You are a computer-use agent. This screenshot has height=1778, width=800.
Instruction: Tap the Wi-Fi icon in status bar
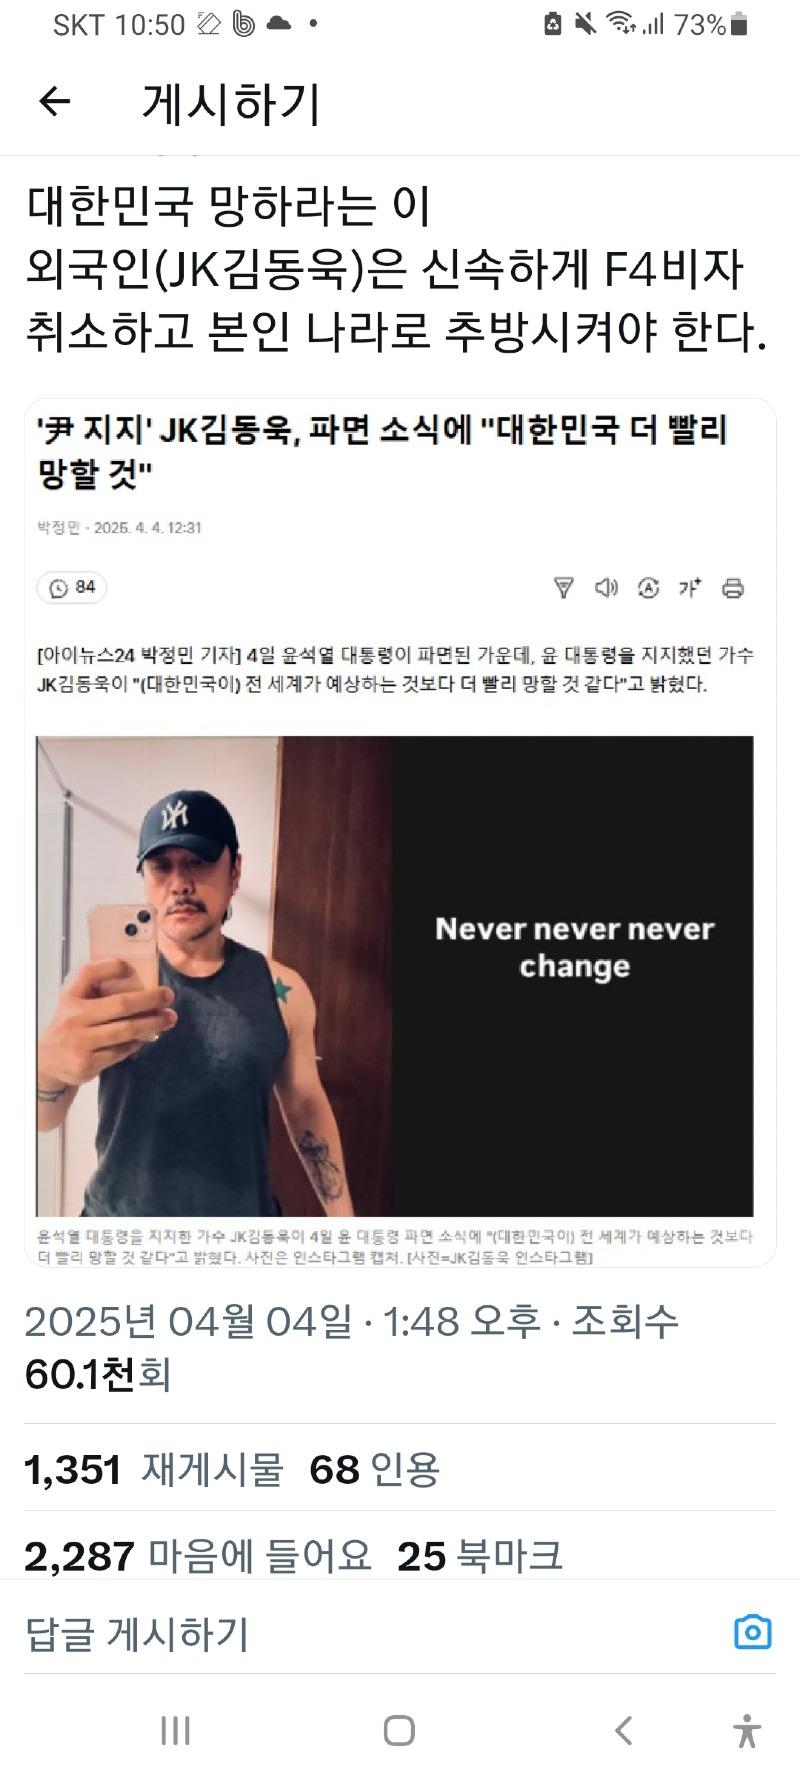pyautogui.click(x=621, y=24)
